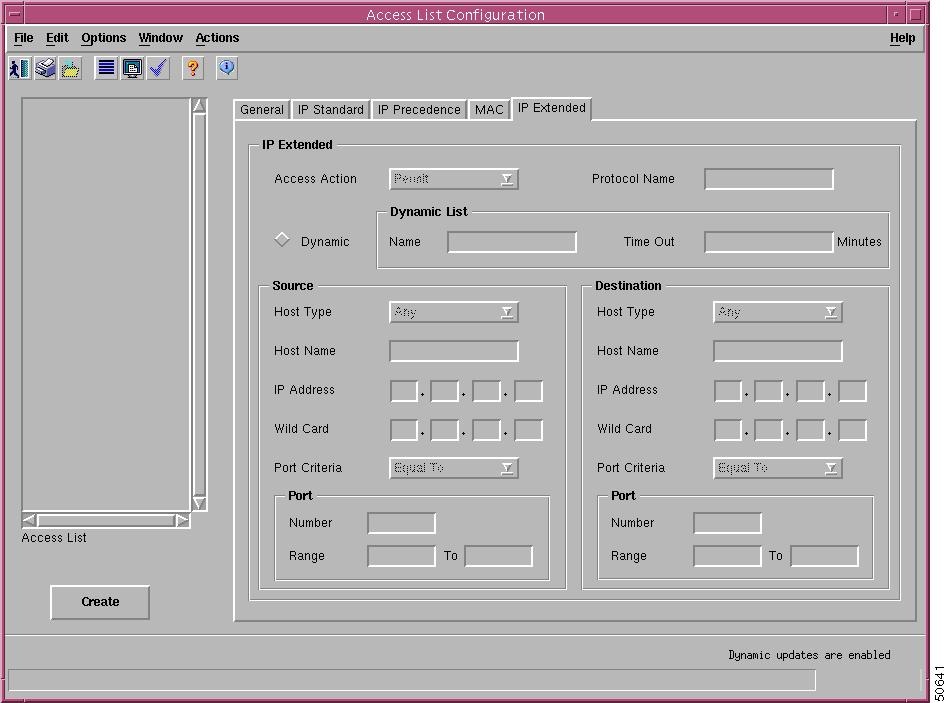This screenshot has height=703, width=946.
Task: Click the Create button
Action: [100, 602]
